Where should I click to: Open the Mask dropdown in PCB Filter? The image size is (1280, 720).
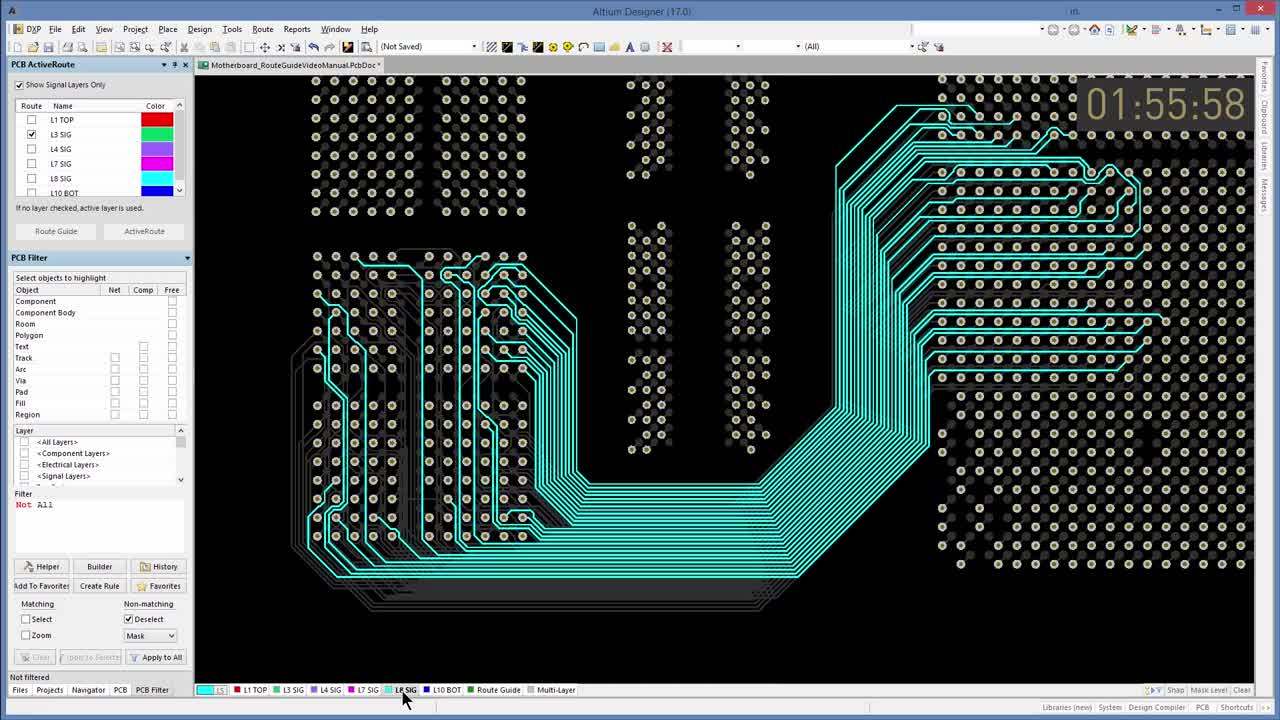coord(149,636)
